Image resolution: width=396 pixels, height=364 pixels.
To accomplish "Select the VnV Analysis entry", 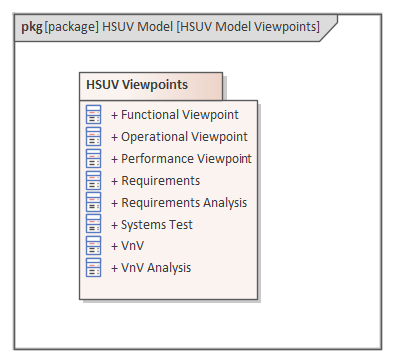I will (x=151, y=268).
